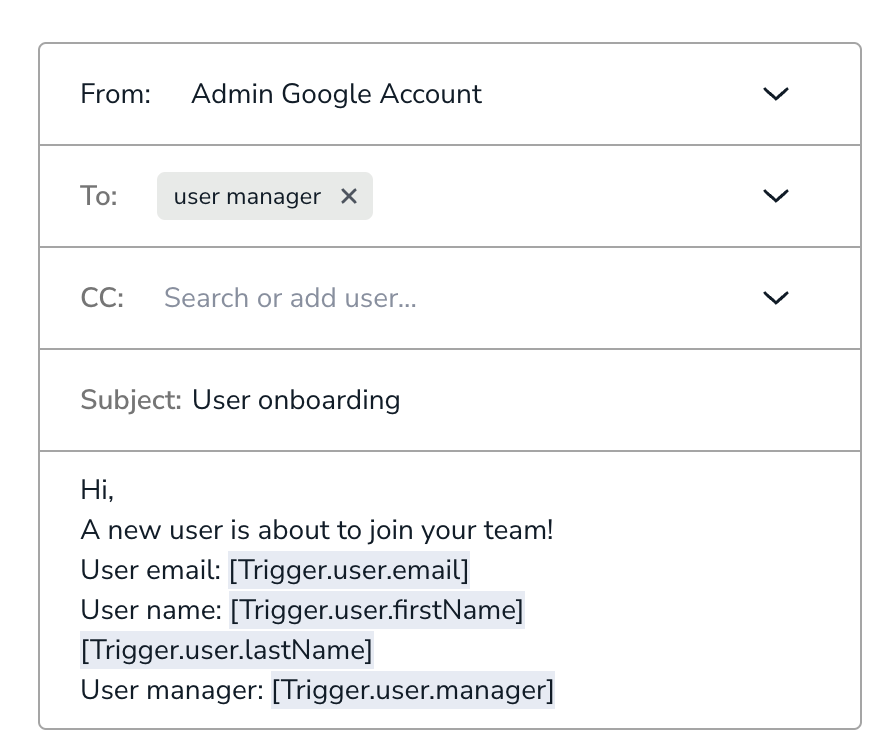Click the User email: text in body
Screen dimensions: 882x752
[151, 570]
